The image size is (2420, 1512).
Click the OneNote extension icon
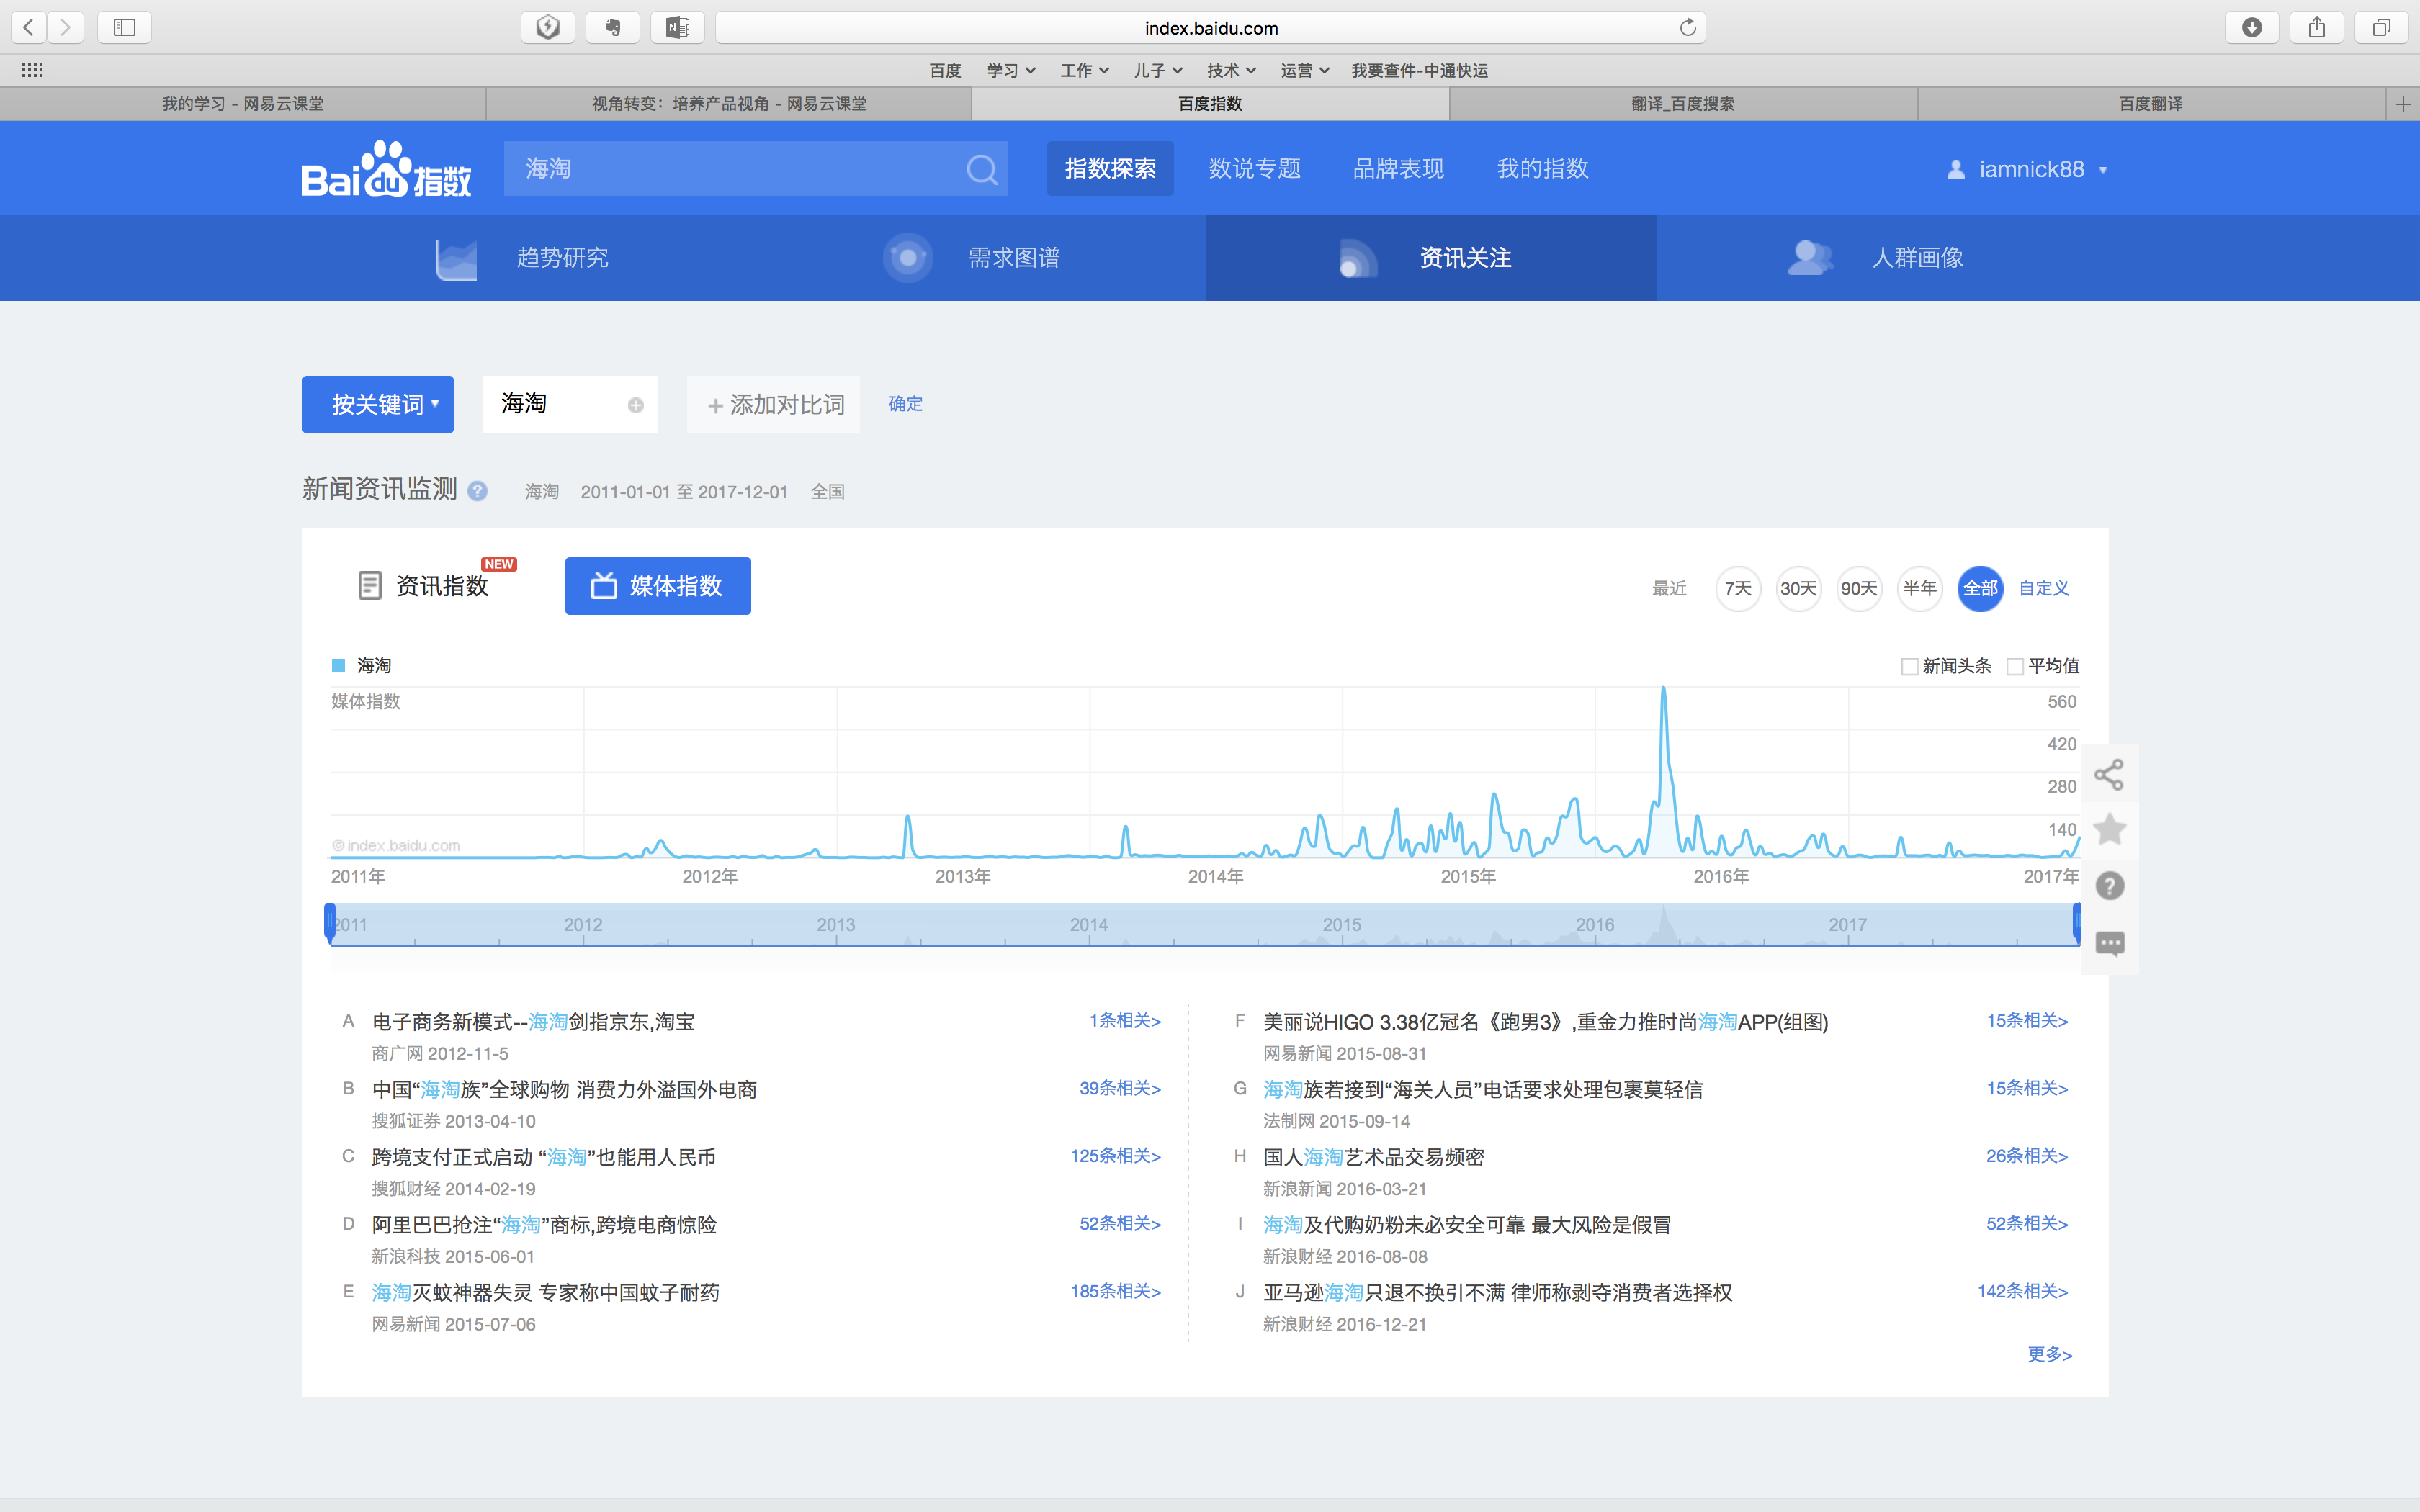(677, 27)
